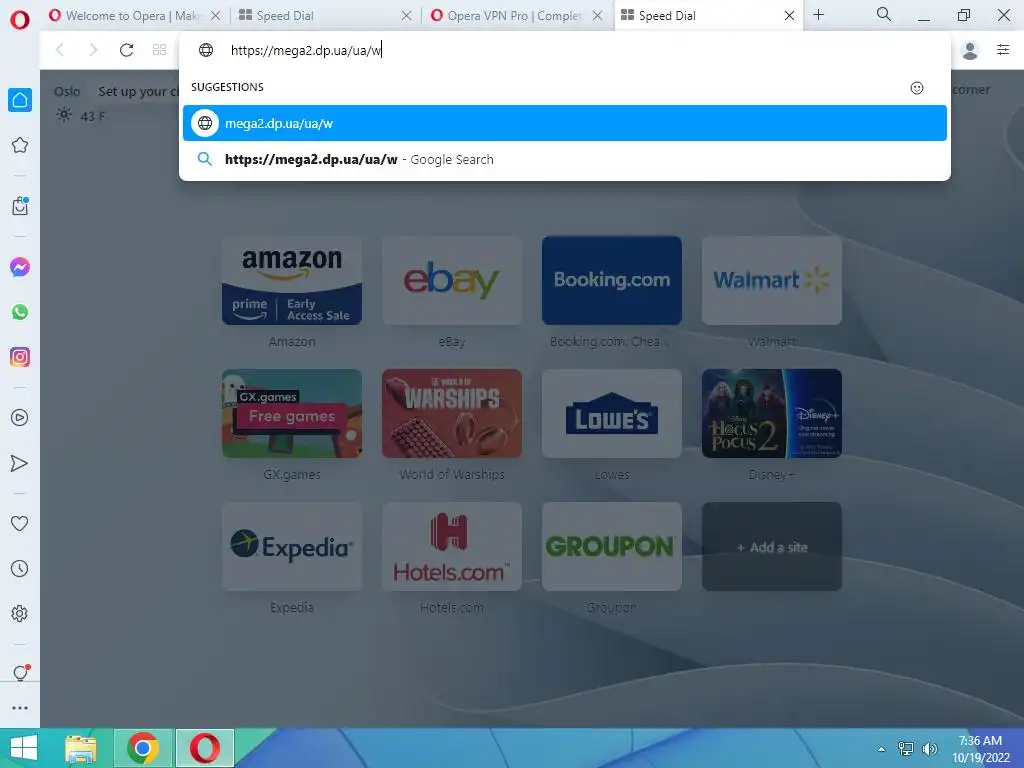Open the World of Warships tile
Image resolution: width=1024 pixels, height=768 pixels.
click(452, 413)
